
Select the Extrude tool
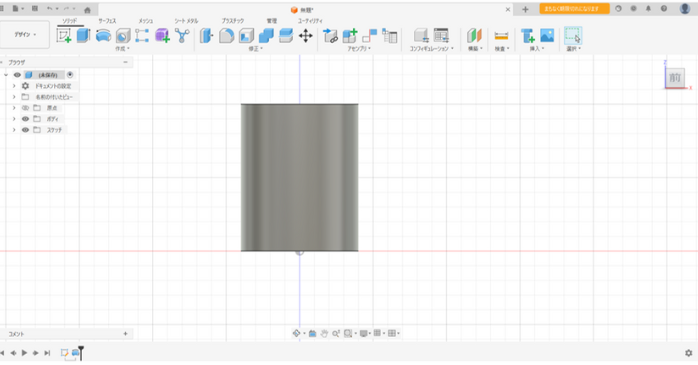pyautogui.click(x=83, y=36)
